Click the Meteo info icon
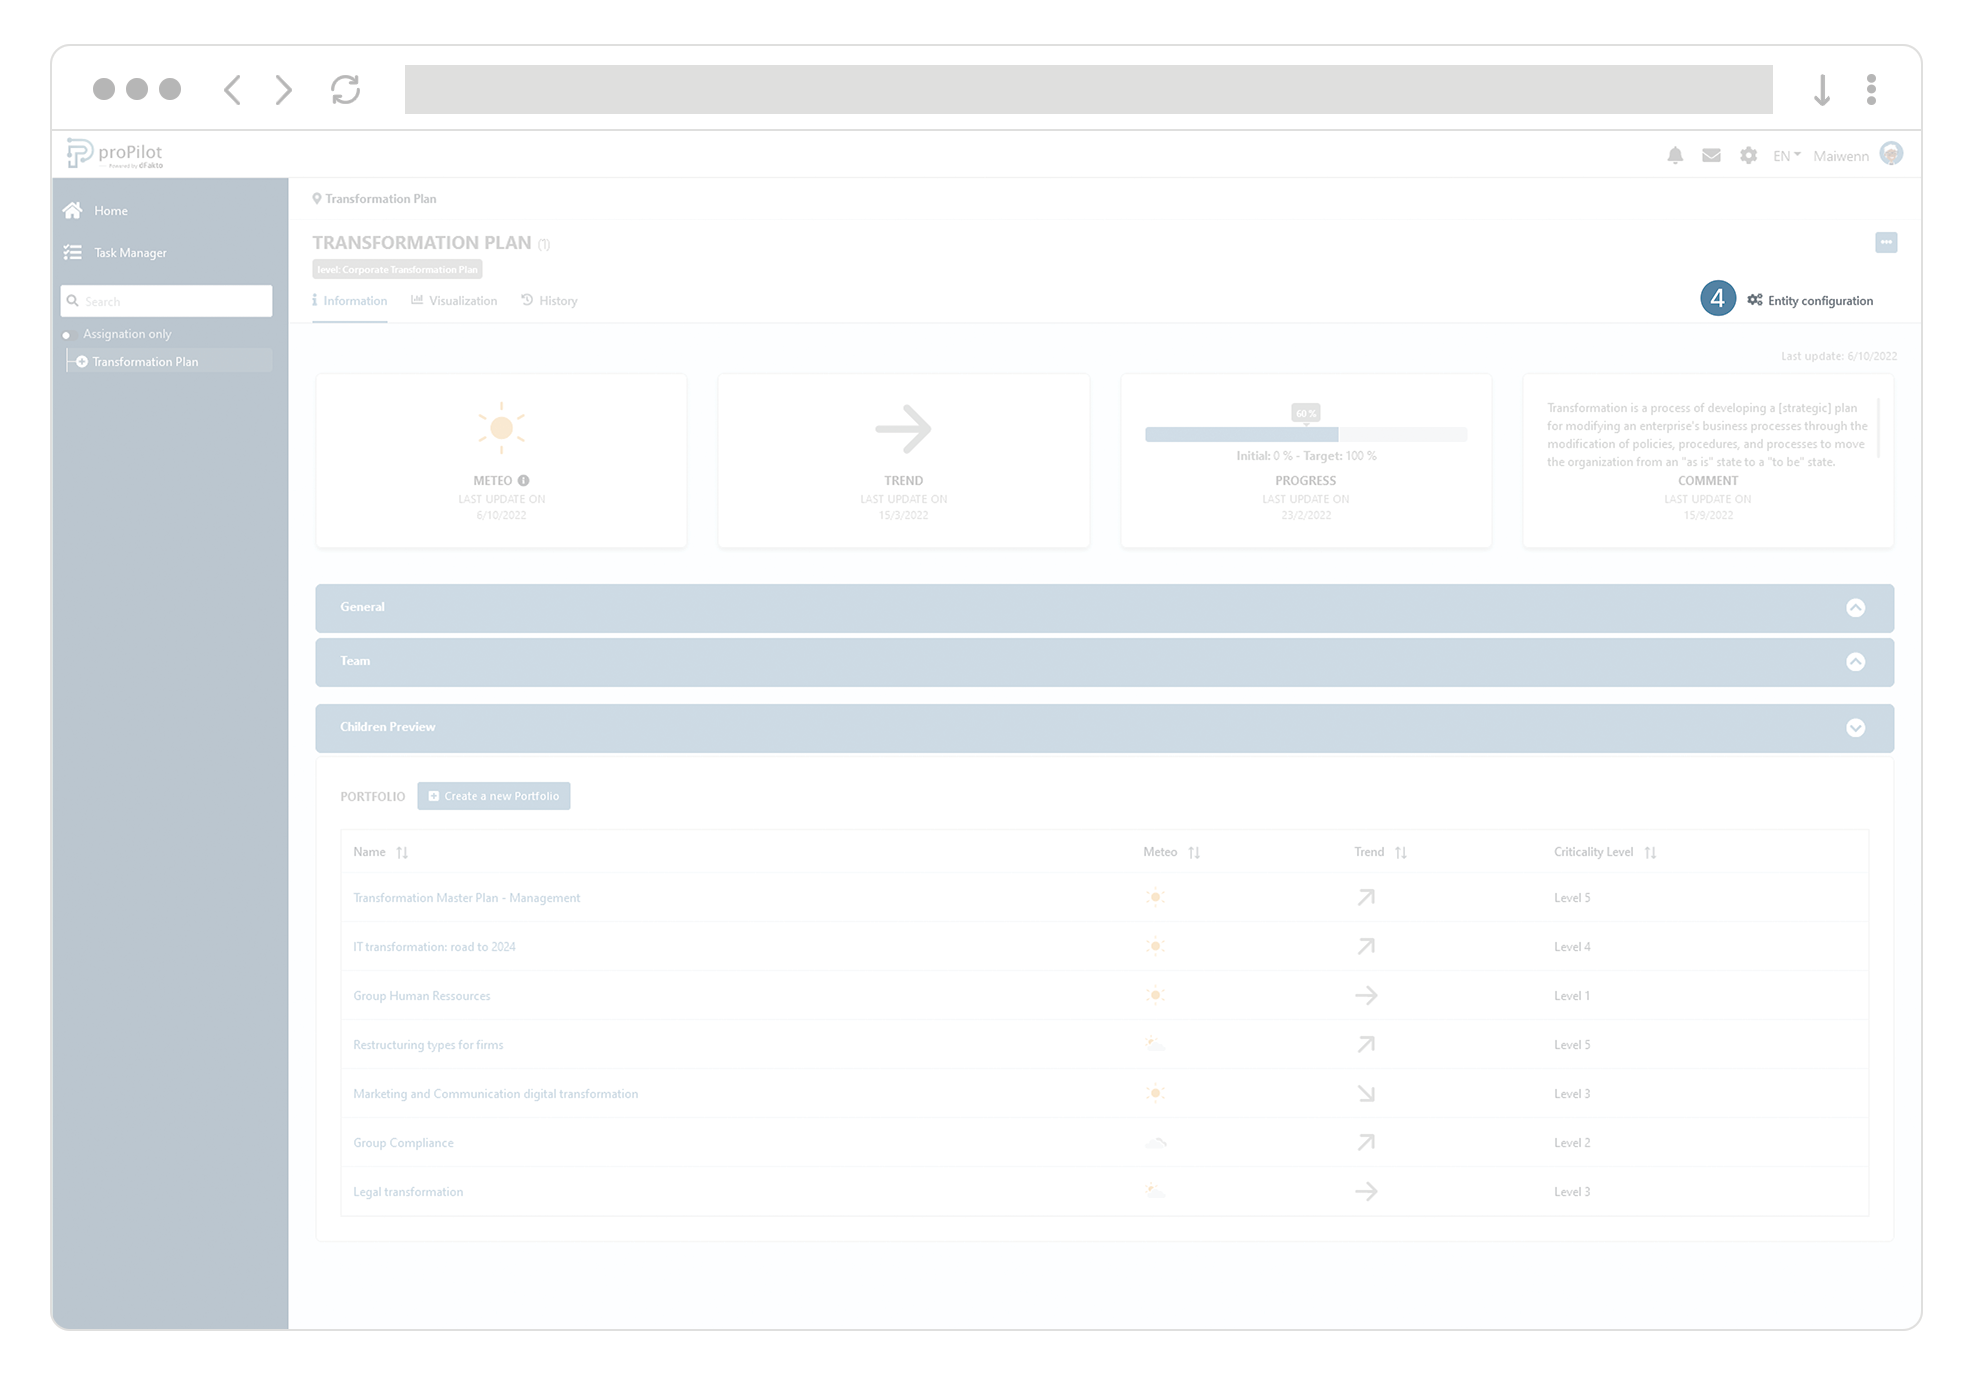The height and width of the screenshot is (1384, 1973). pos(523,481)
